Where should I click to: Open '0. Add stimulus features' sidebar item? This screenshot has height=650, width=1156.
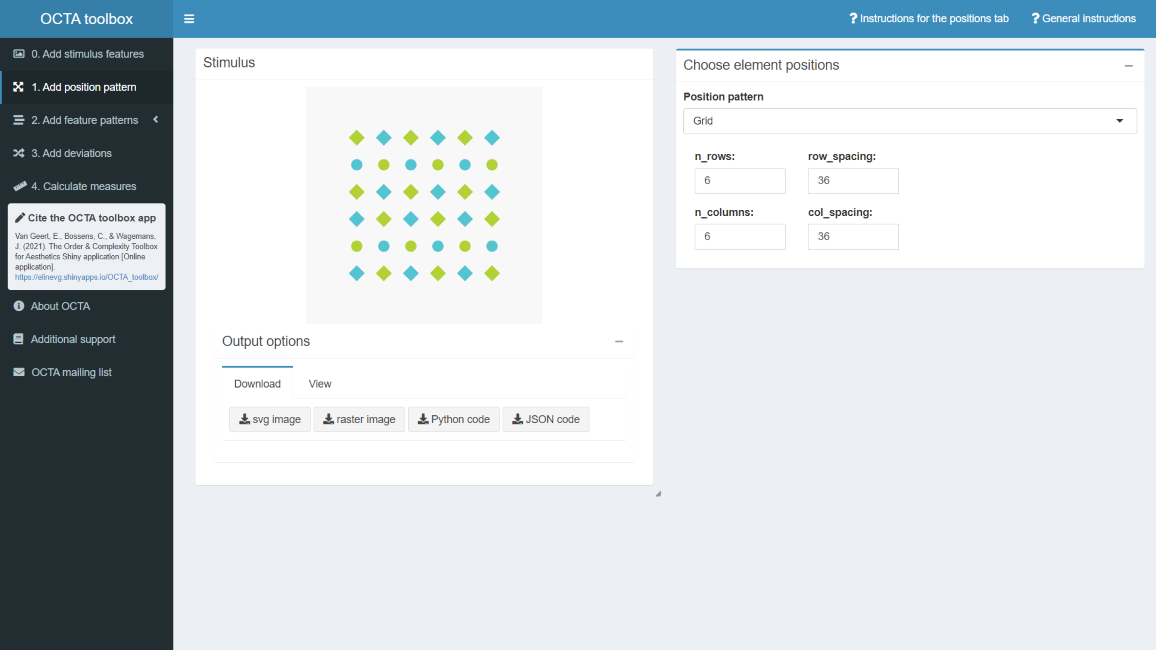[87, 54]
